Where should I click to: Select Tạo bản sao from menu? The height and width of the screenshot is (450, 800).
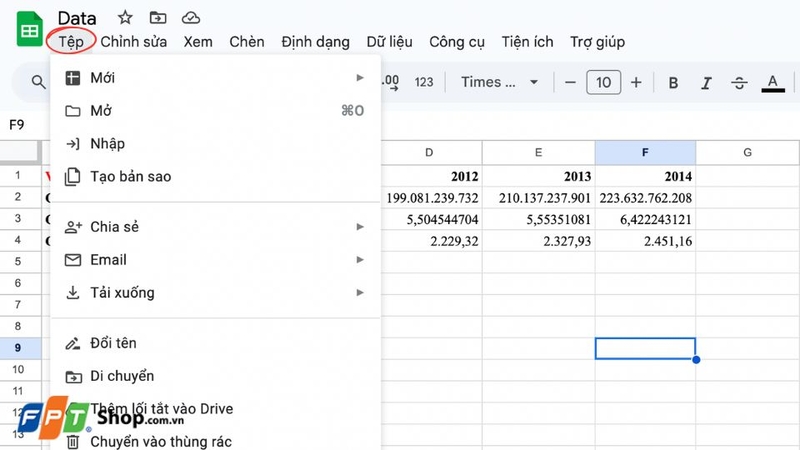(130, 177)
